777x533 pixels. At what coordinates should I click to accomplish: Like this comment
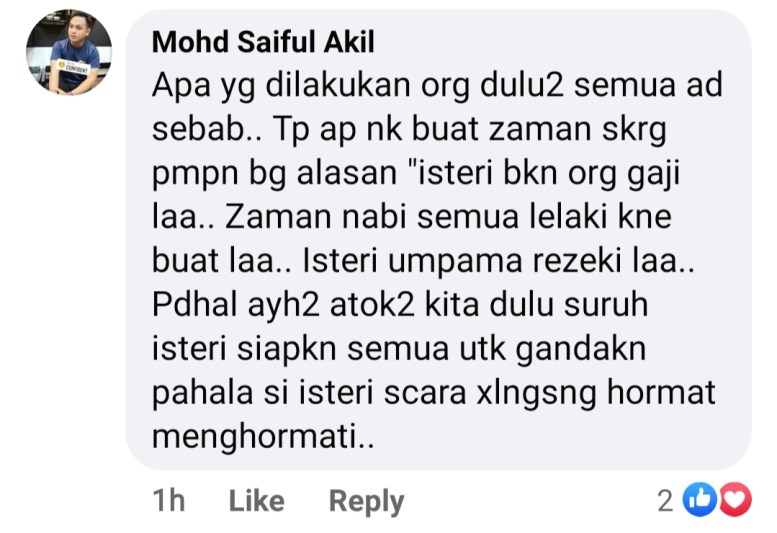(257, 500)
